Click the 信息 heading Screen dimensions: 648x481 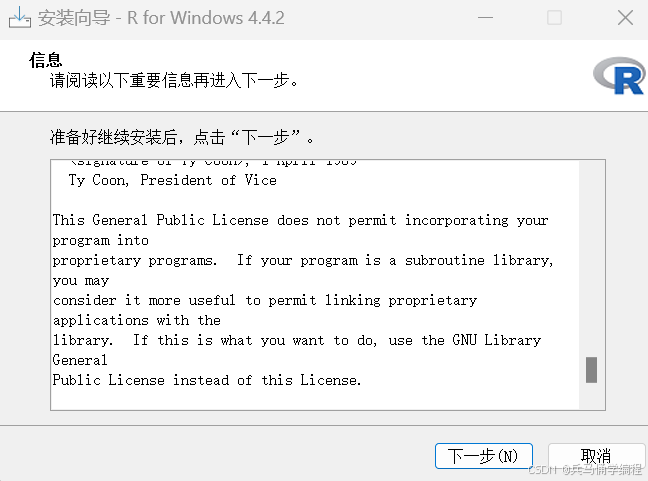click(x=45, y=60)
